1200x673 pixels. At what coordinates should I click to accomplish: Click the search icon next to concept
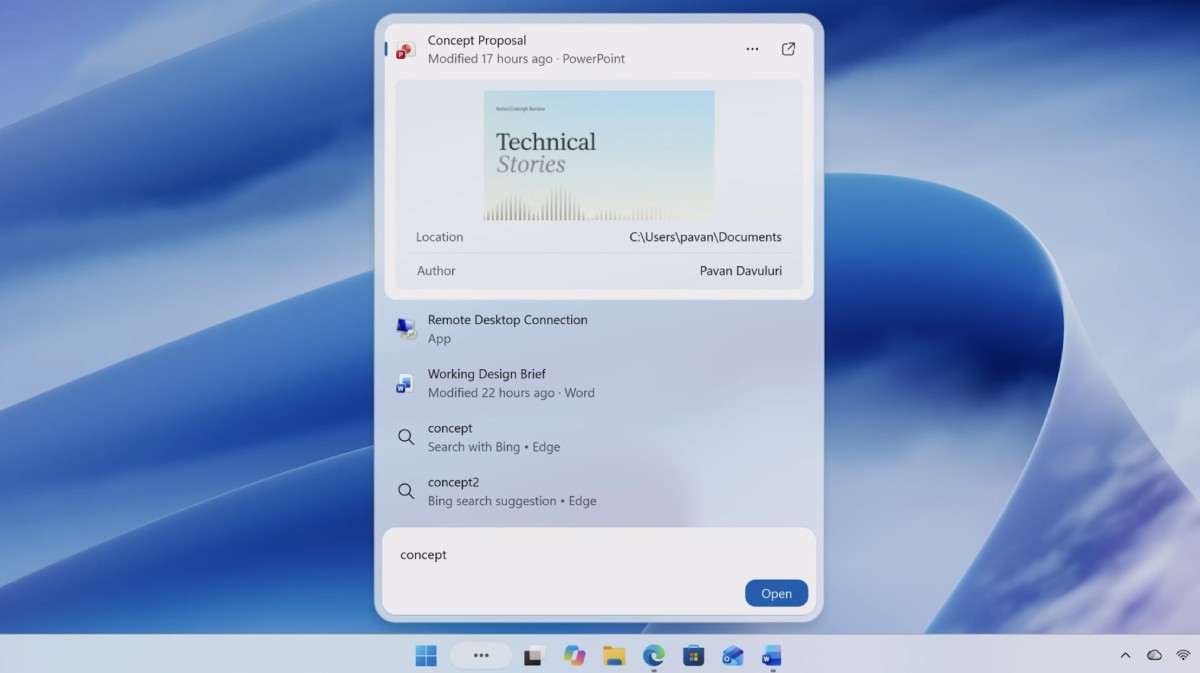pyautogui.click(x=406, y=437)
